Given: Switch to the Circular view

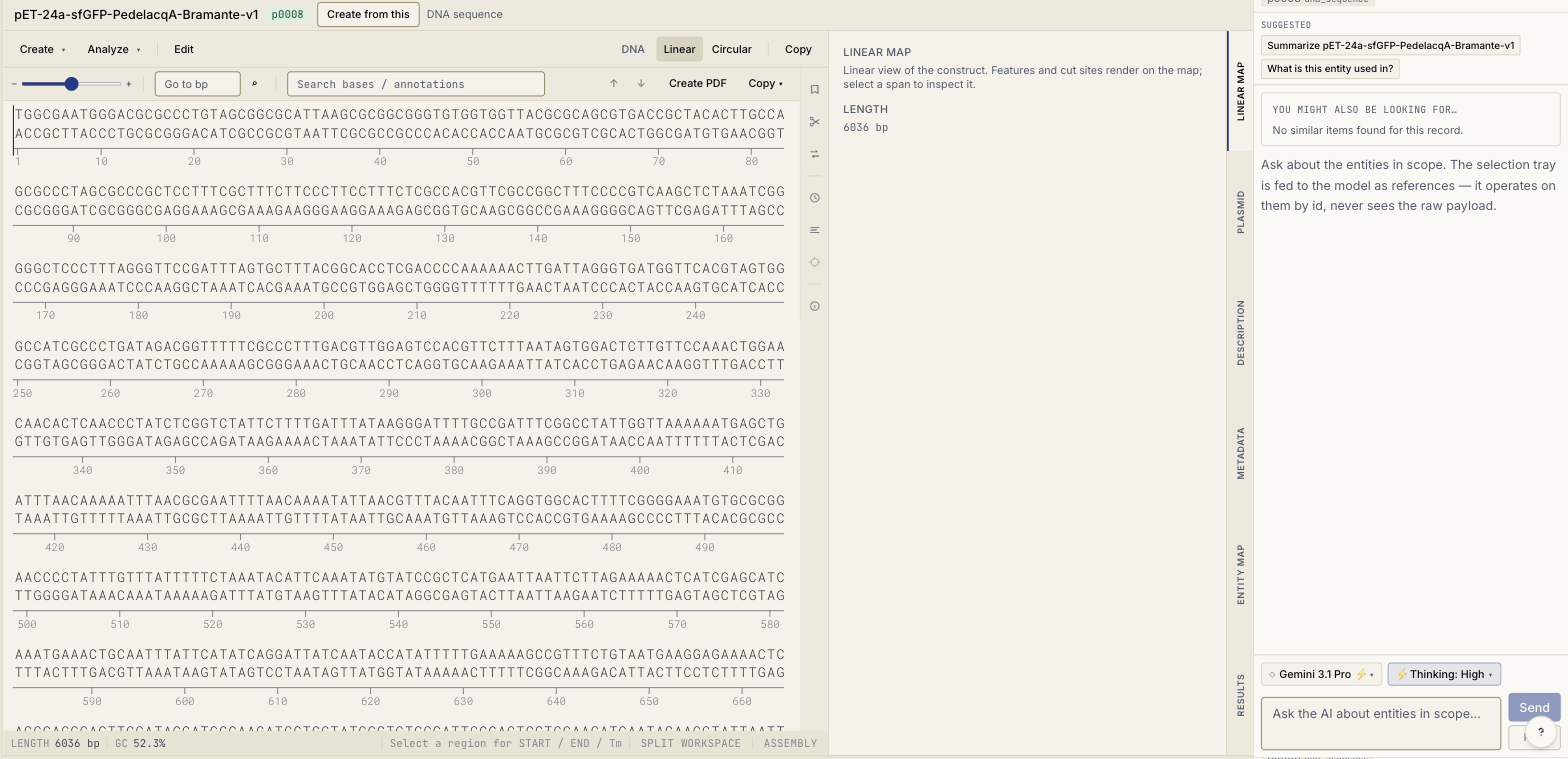Looking at the screenshot, I should tap(732, 49).
